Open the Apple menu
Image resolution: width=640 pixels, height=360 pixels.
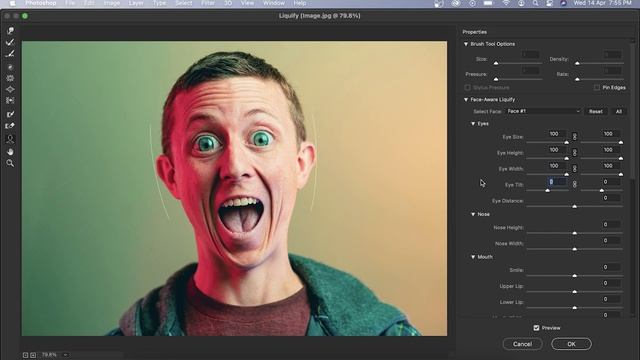coord(12,3)
